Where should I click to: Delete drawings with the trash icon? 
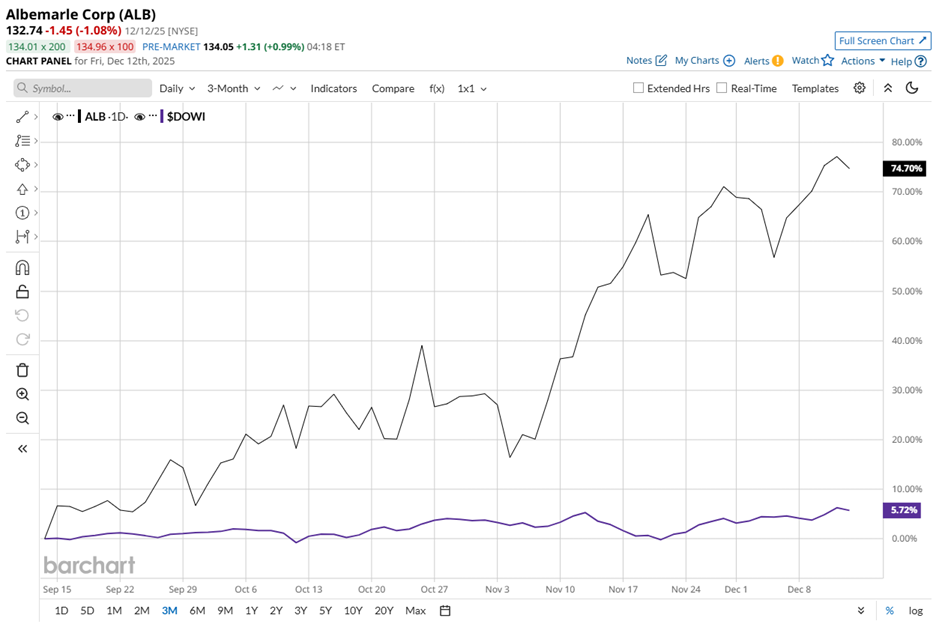pyautogui.click(x=22, y=370)
